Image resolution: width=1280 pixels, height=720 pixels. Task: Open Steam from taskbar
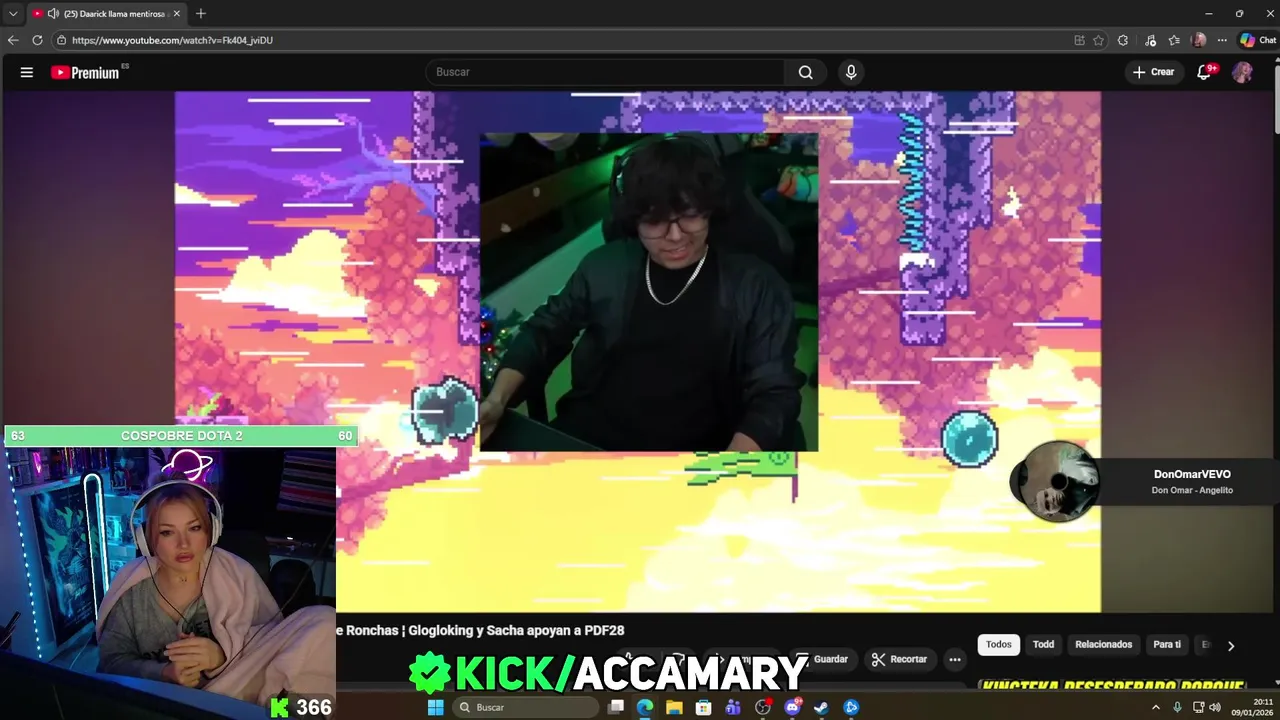[x=821, y=707]
